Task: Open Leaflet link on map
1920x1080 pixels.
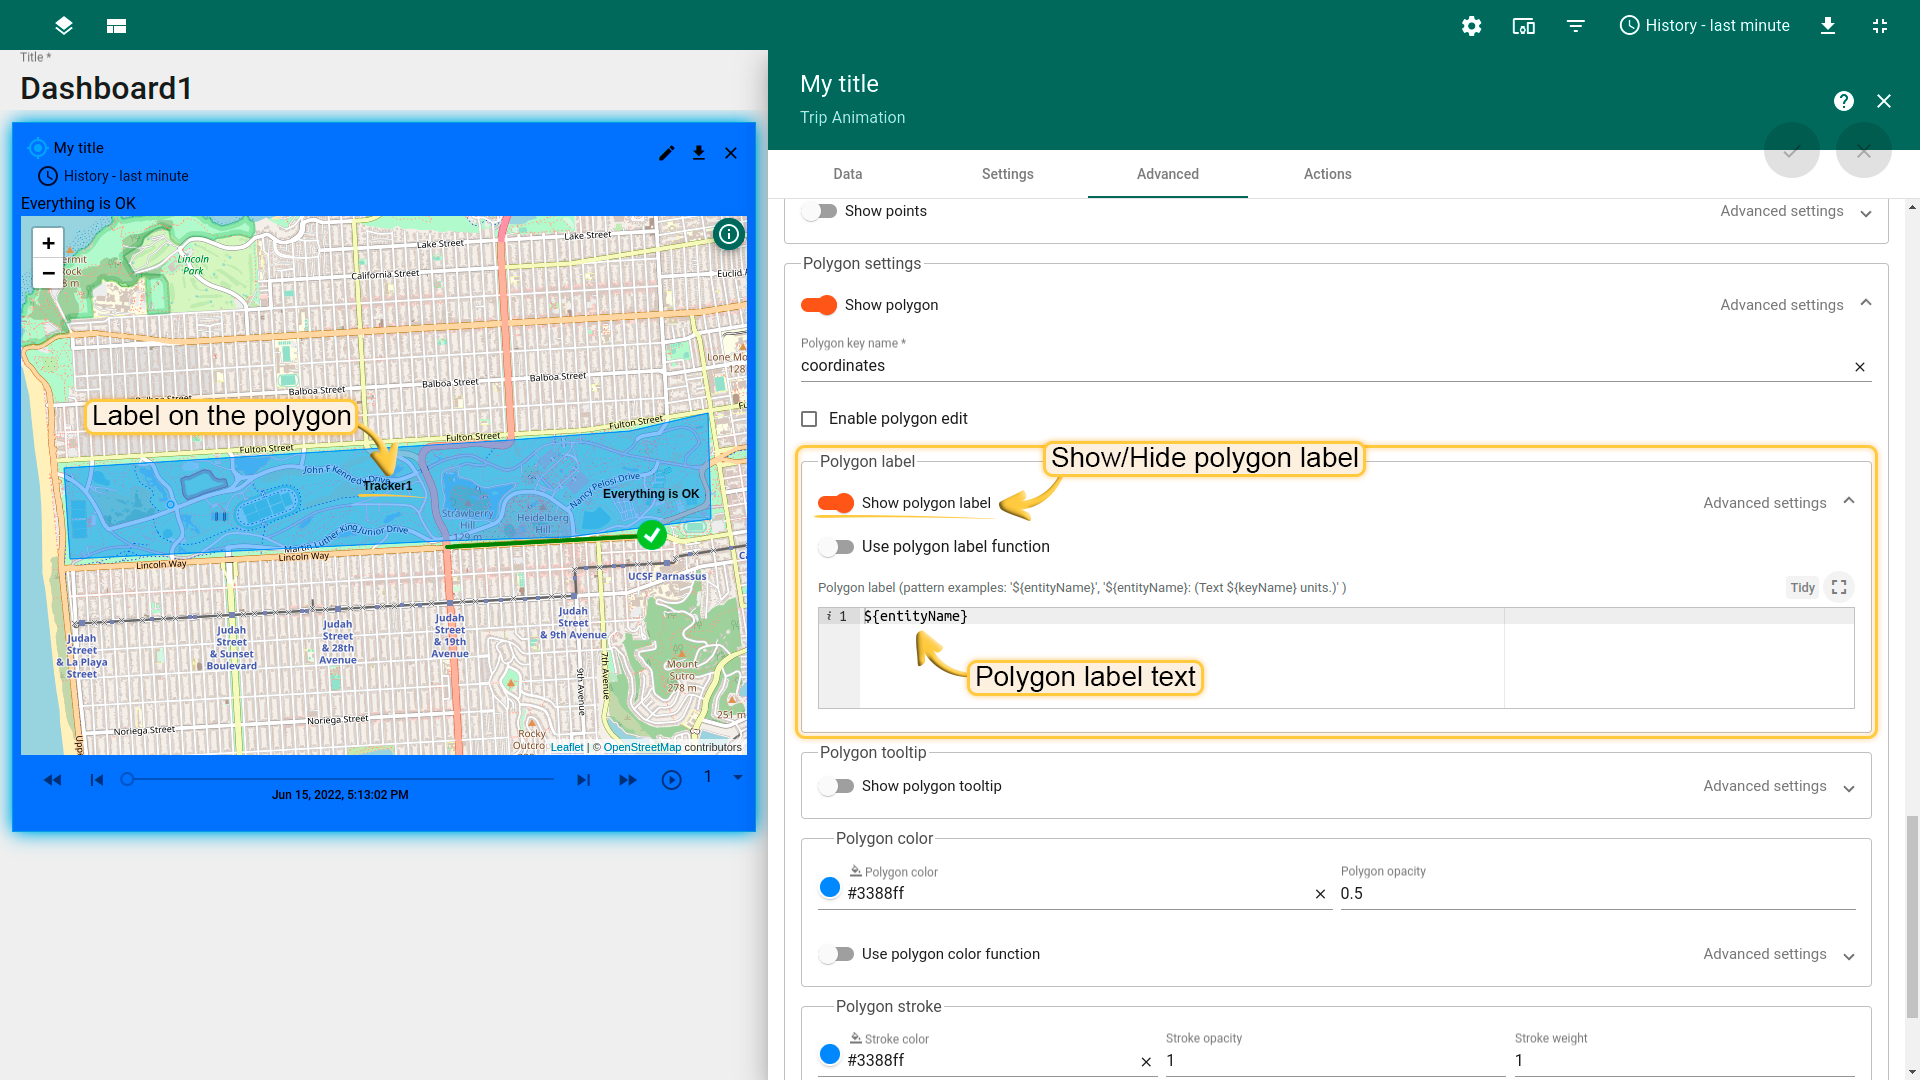Action: [x=567, y=747]
